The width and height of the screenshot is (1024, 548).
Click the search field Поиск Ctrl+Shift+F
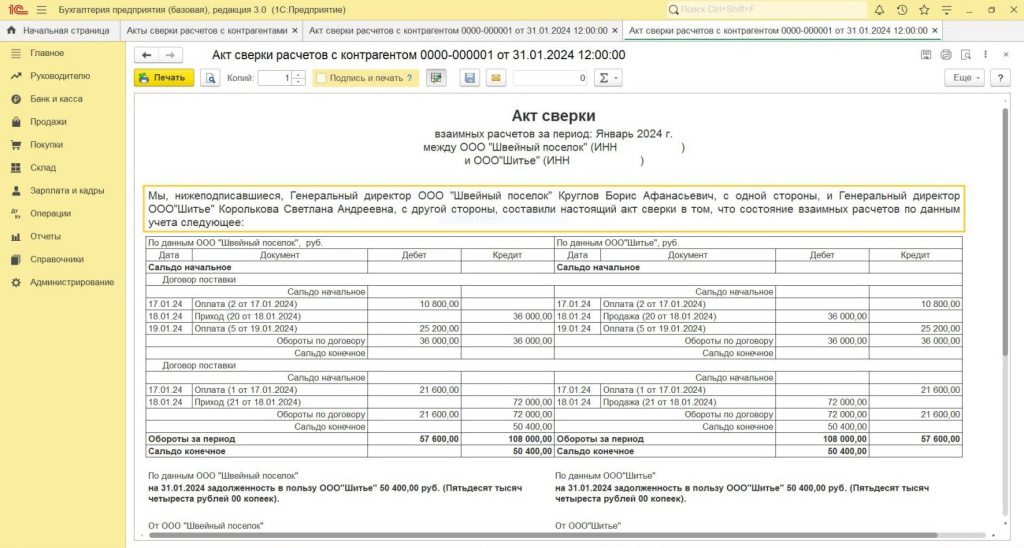[x=766, y=10]
